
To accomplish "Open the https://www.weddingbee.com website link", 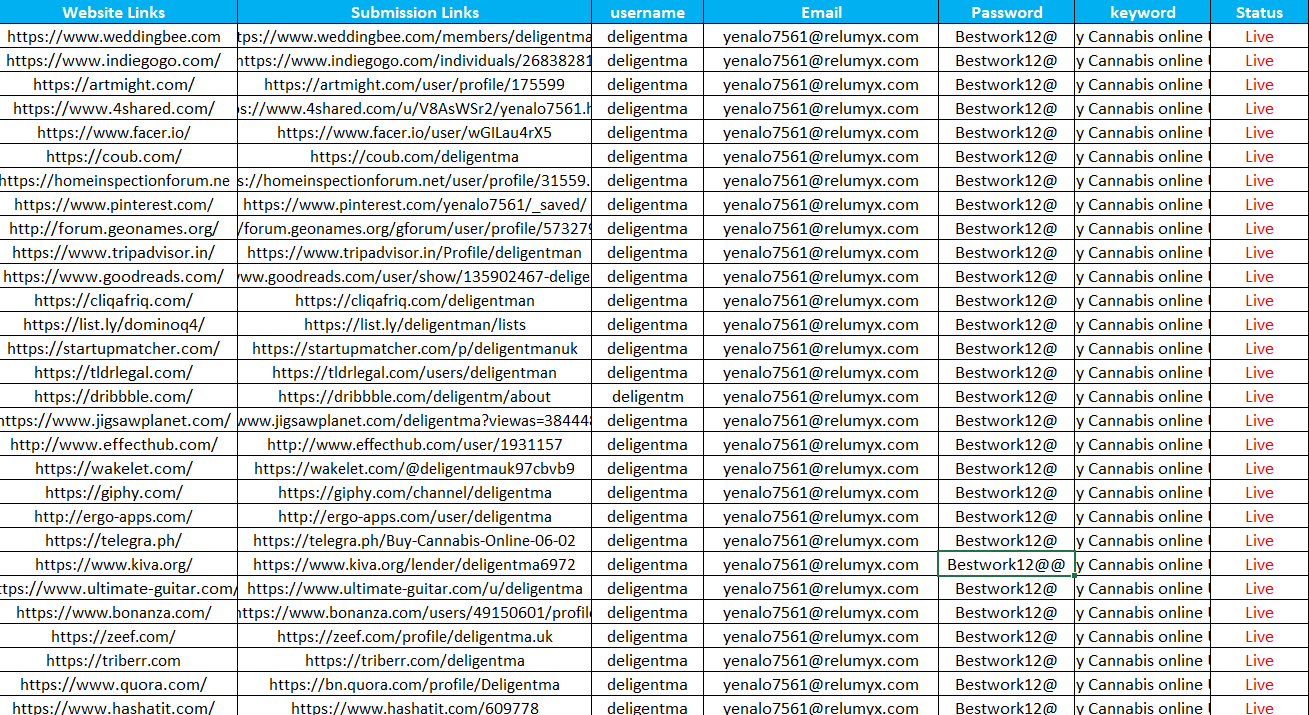I will click(113, 37).
